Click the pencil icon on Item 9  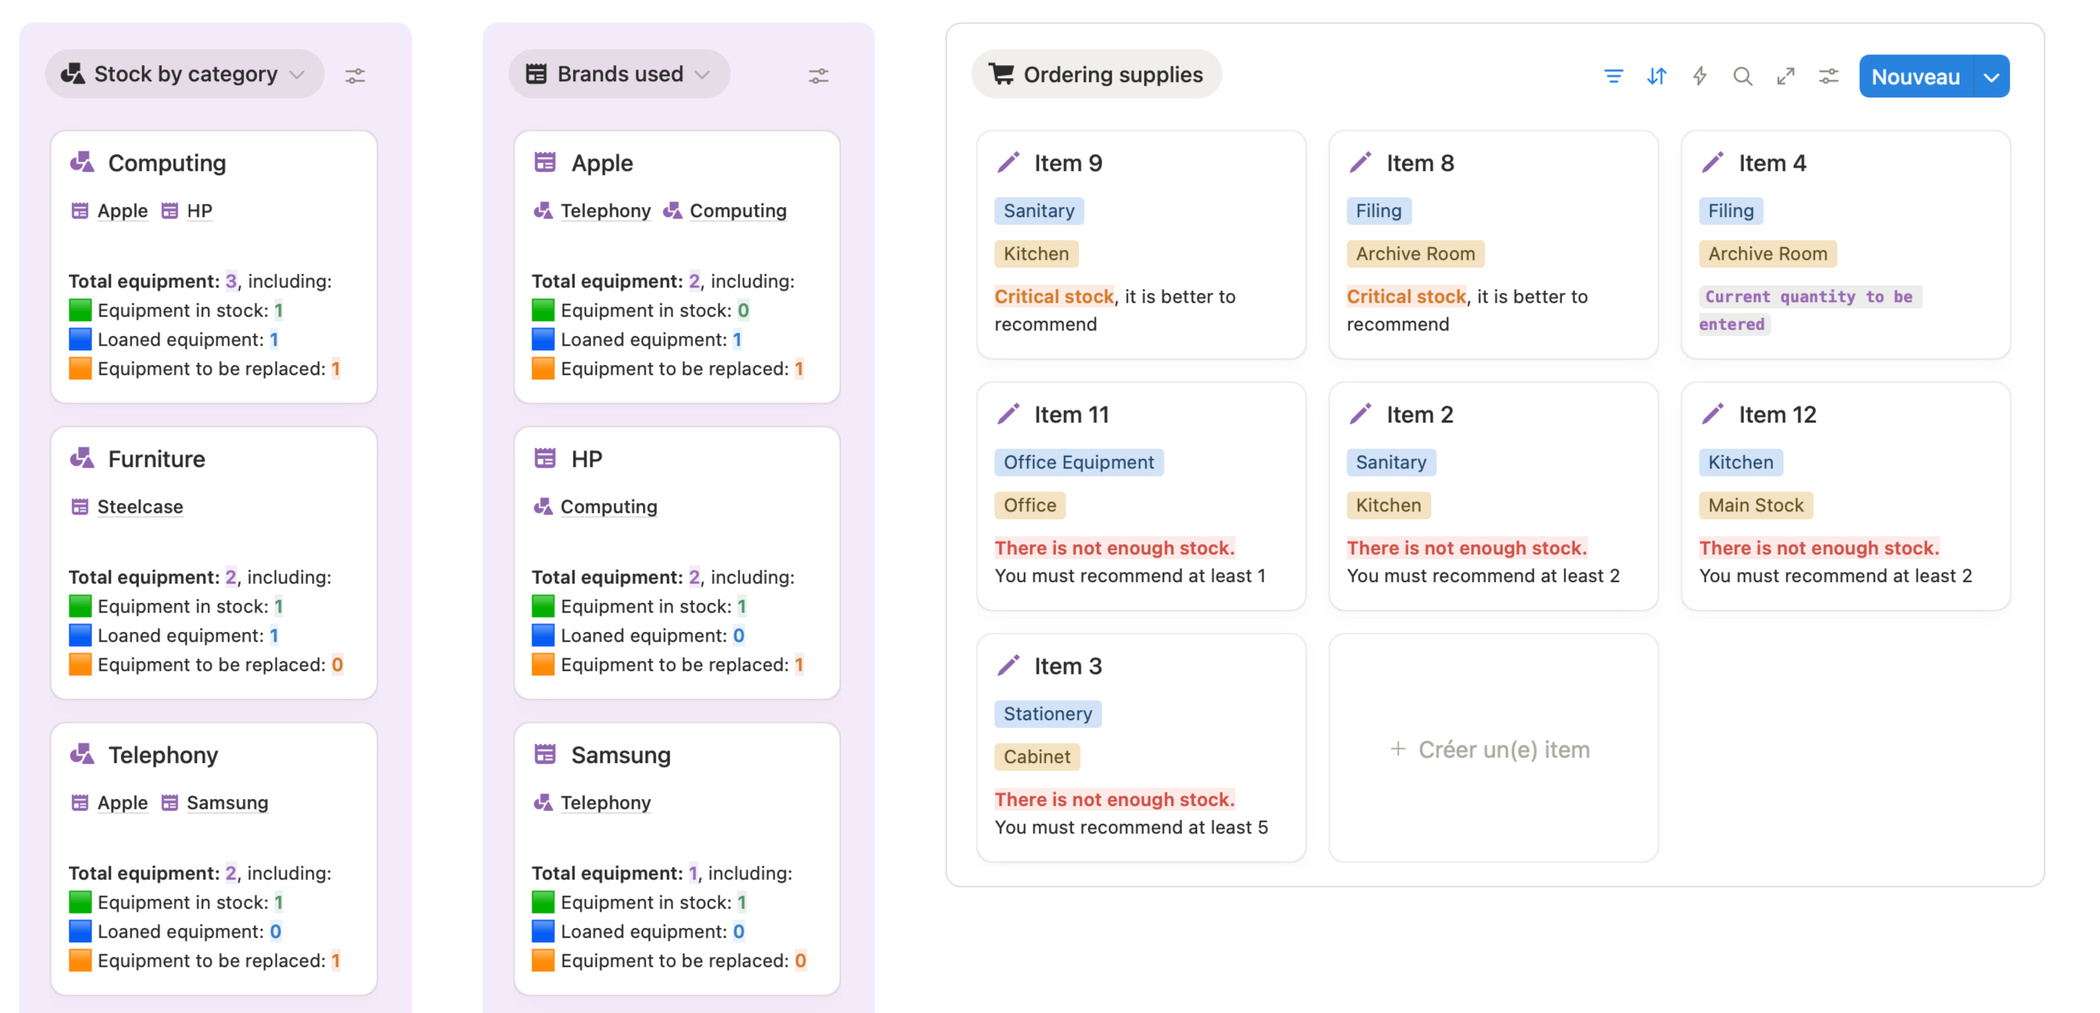click(x=1008, y=162)
